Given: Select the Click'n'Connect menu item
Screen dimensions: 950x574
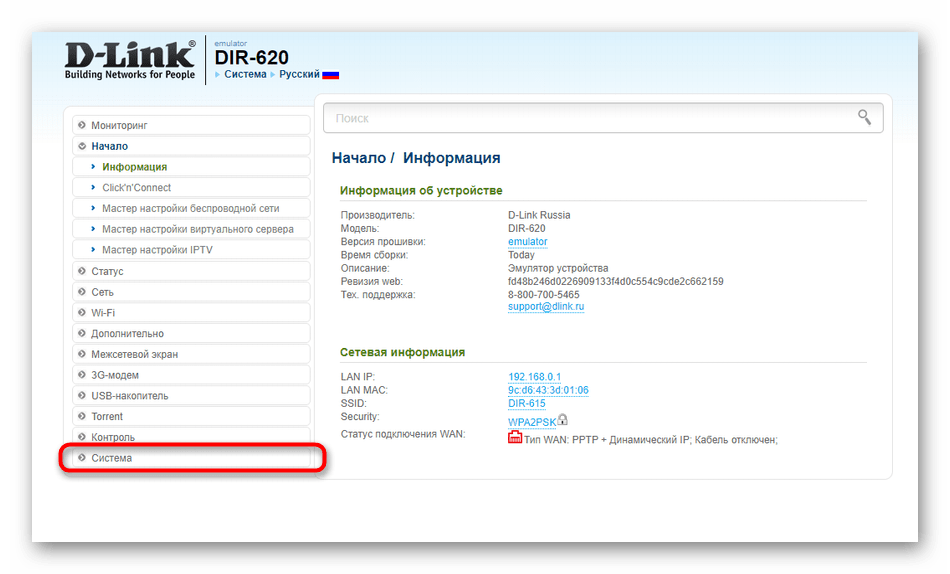Looking at the screenshot, I should tap(136, 188).
